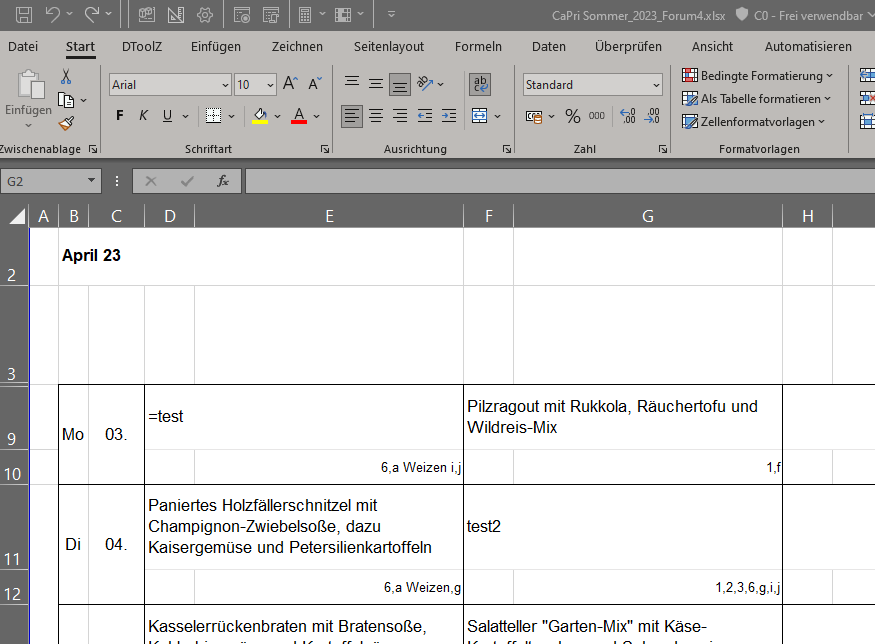
Task: Click Als Tabelle formatieren
Action: coord(756,99)
